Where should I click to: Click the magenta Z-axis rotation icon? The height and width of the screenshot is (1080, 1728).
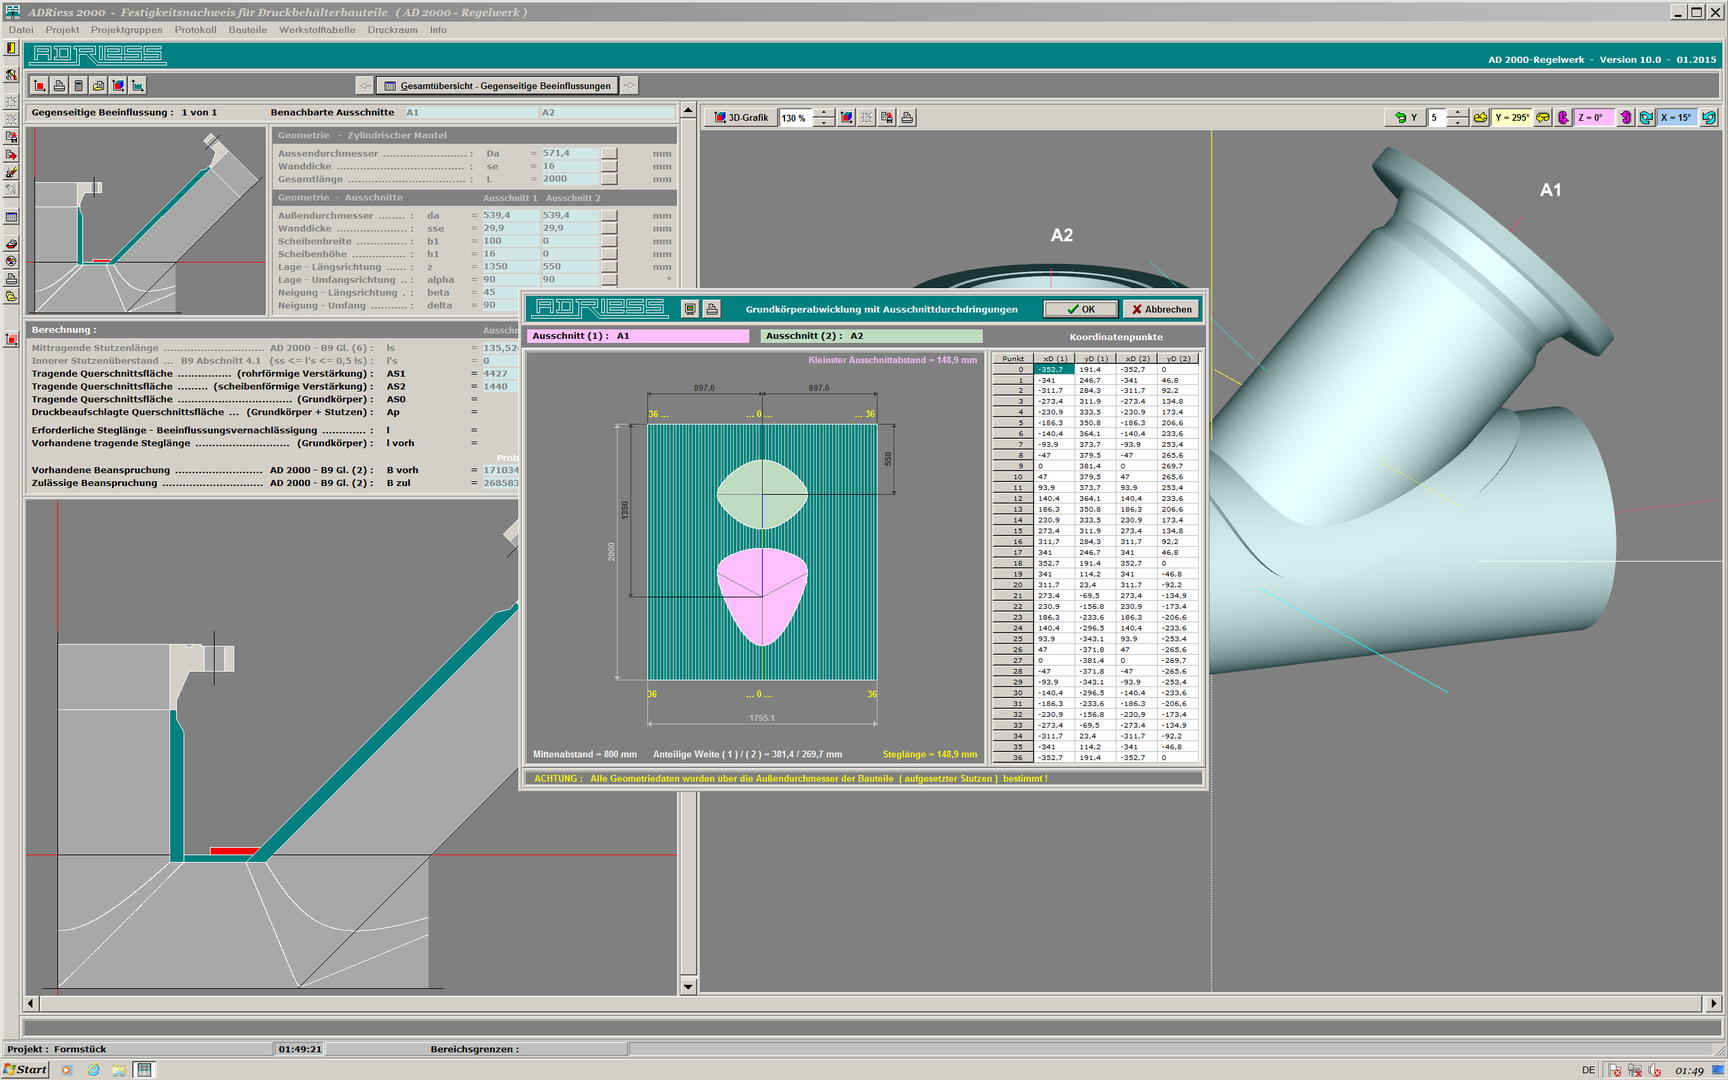click(x=1563, y=118)
